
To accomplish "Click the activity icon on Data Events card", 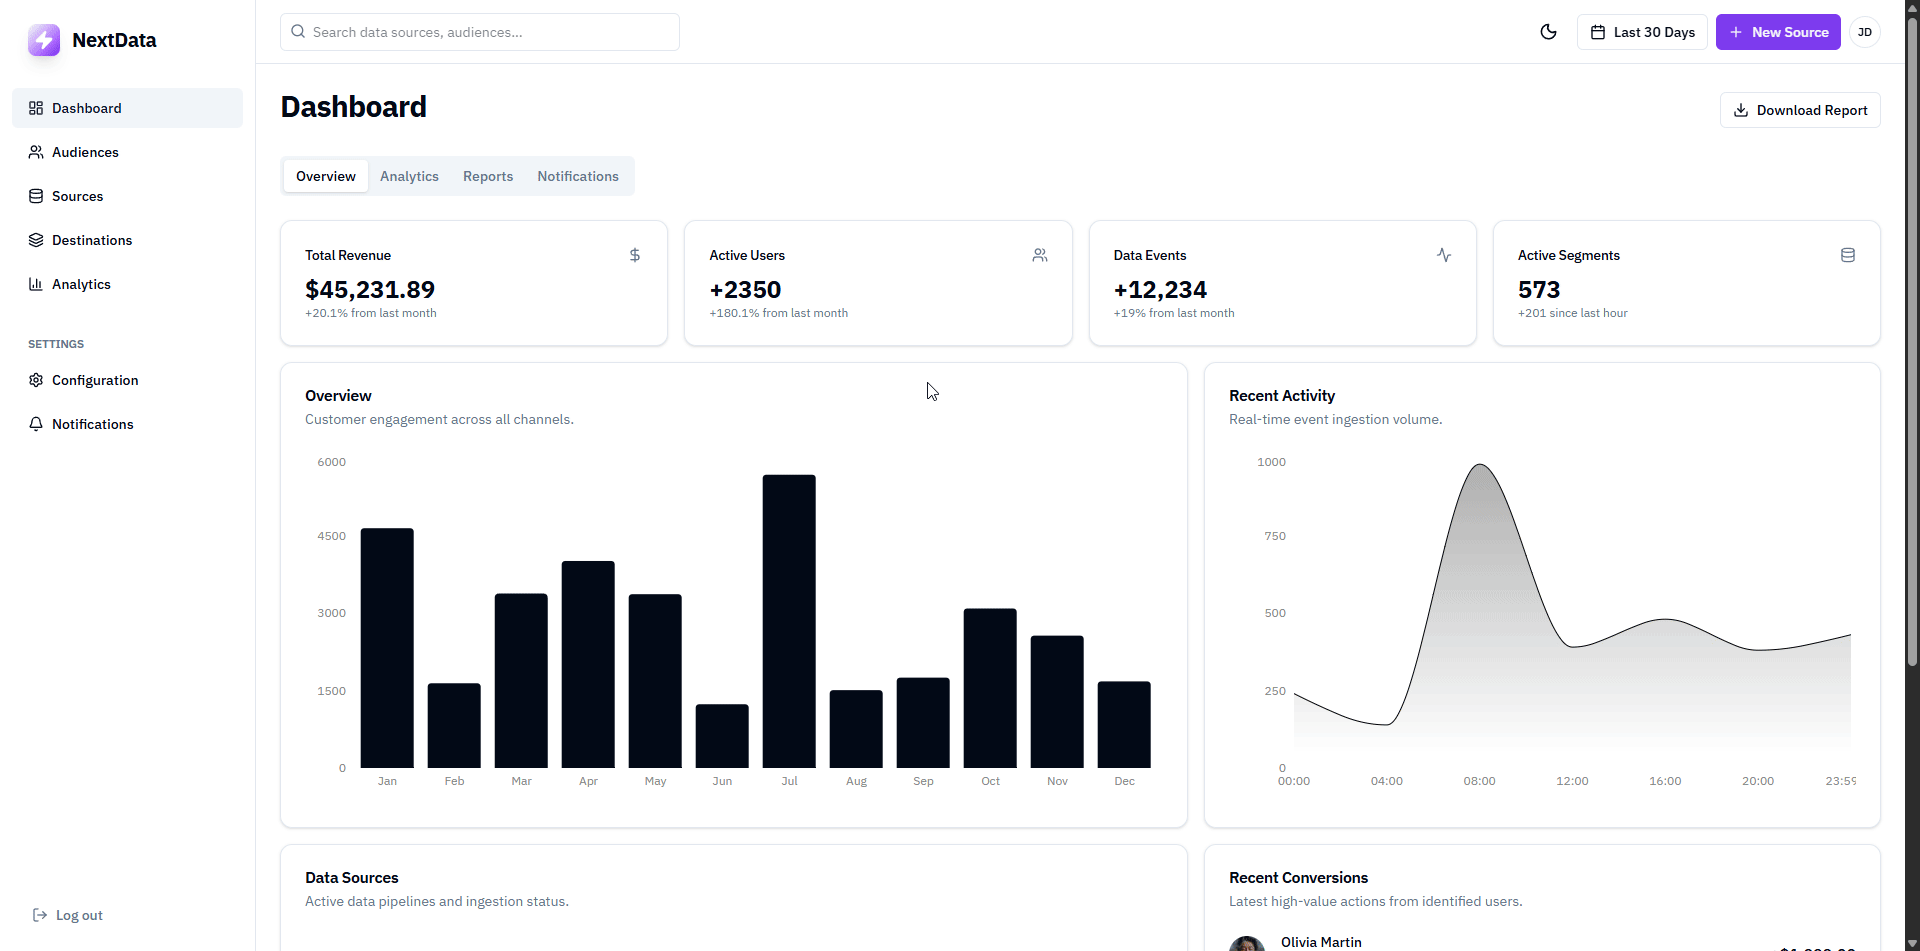I will click(1444, 255).
